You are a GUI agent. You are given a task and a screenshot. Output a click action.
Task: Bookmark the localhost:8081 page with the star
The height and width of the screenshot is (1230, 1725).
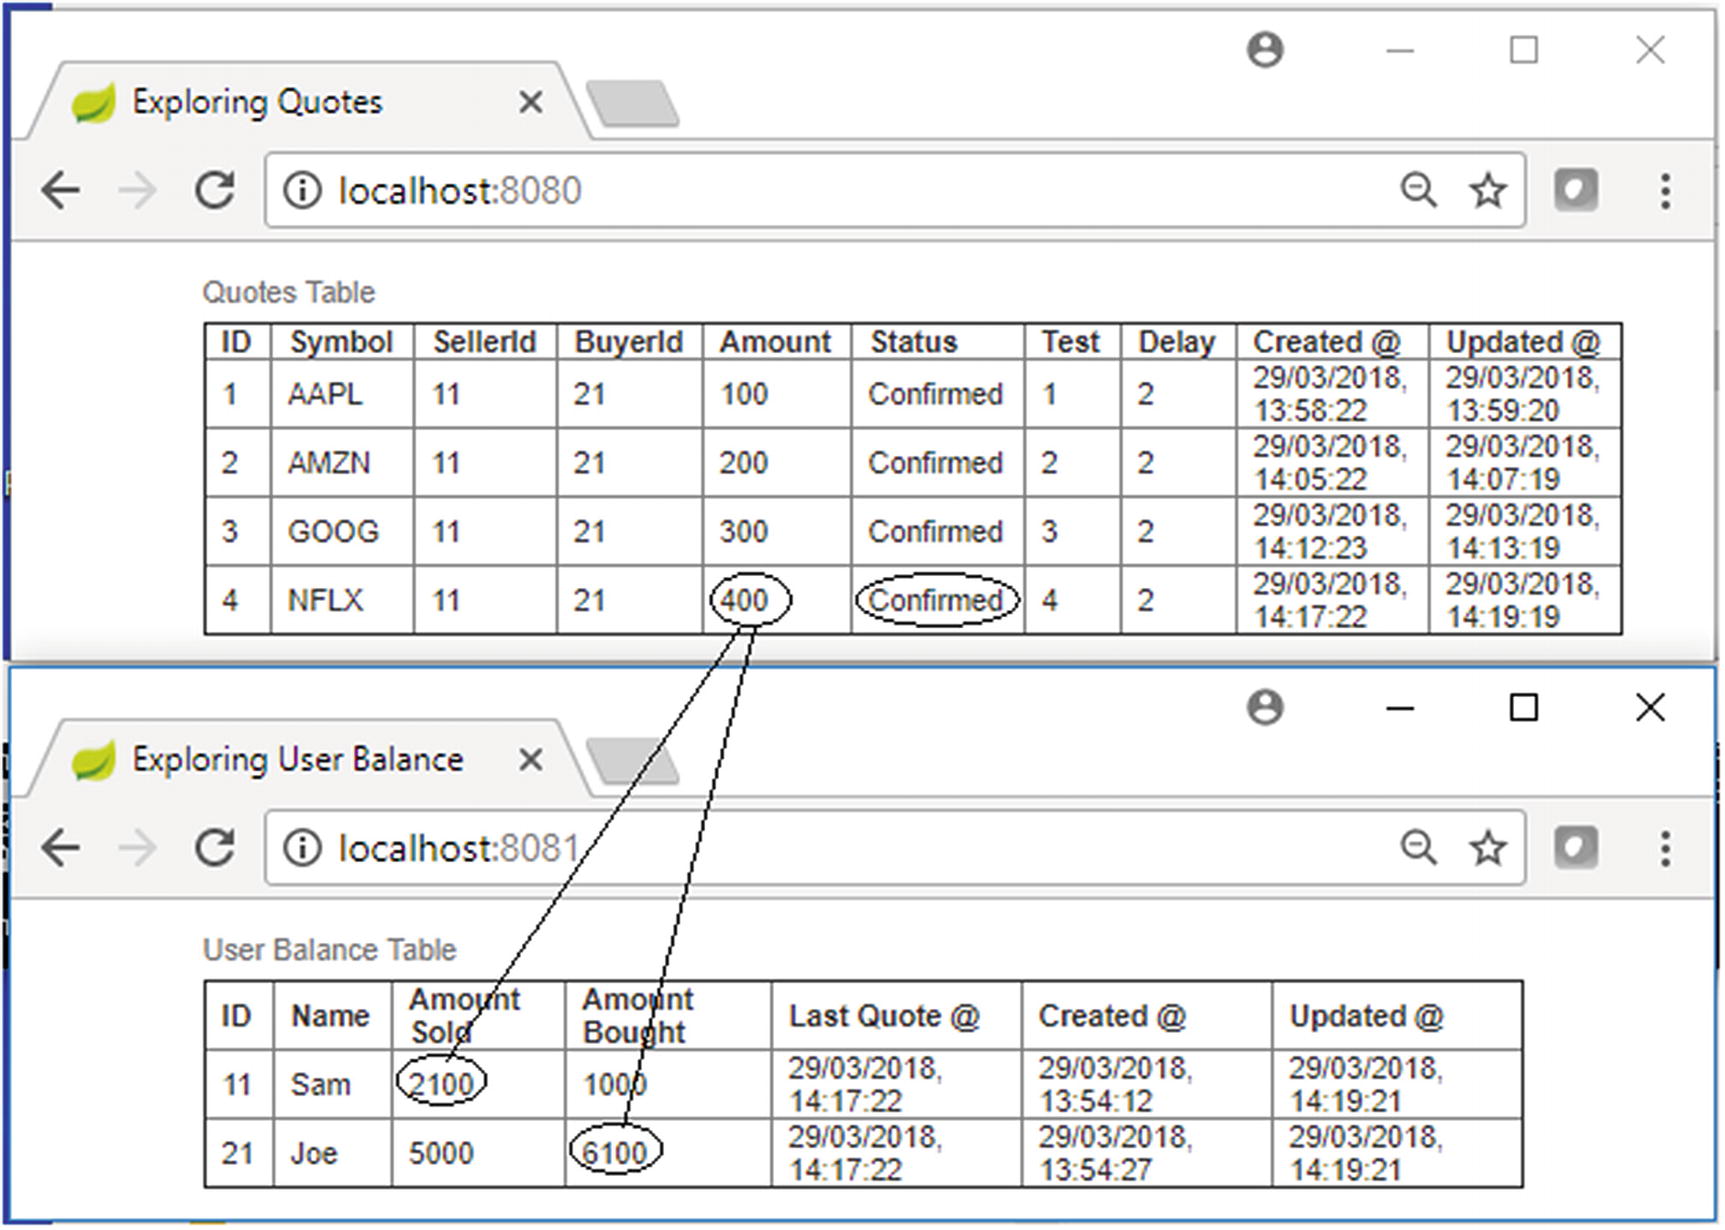(x=1488, y=848)
